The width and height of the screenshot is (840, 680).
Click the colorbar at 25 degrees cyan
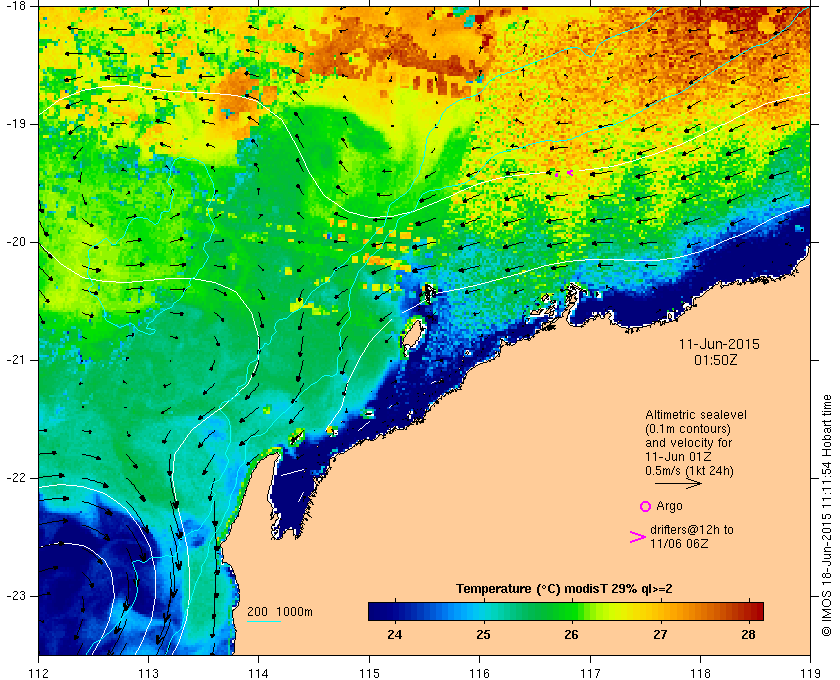click(484, 611)
